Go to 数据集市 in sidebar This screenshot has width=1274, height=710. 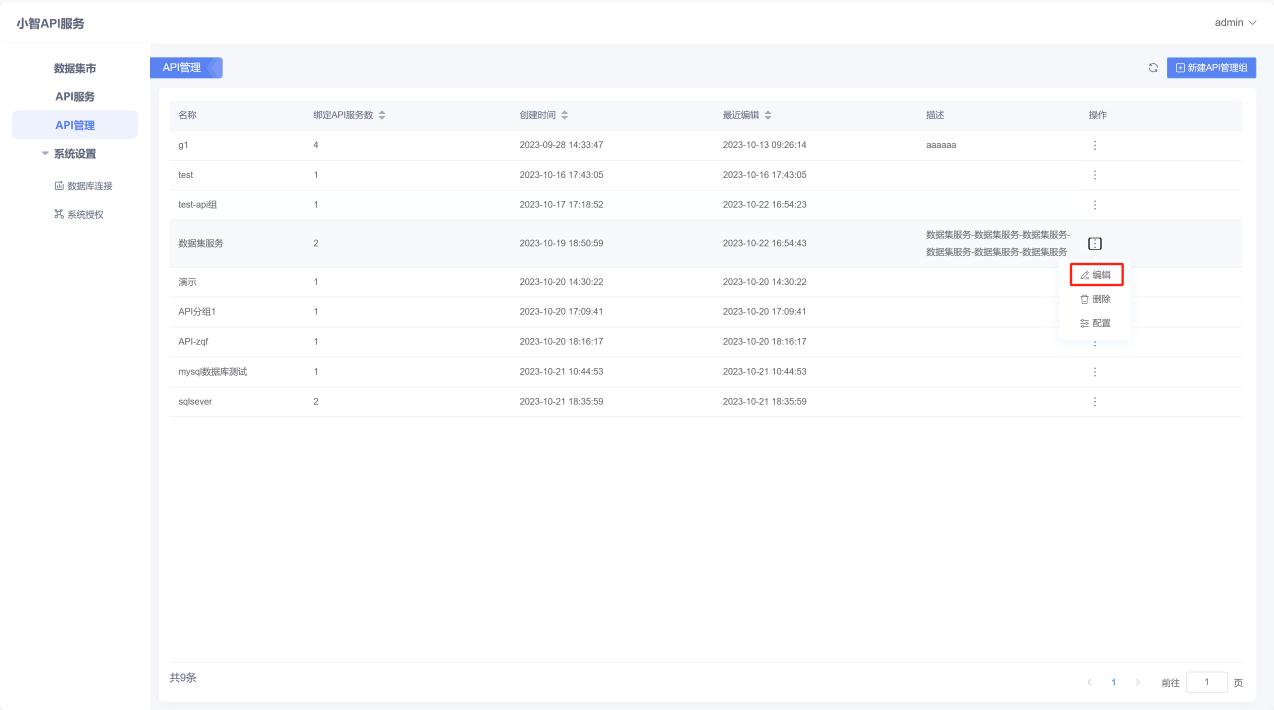[75, 69]
